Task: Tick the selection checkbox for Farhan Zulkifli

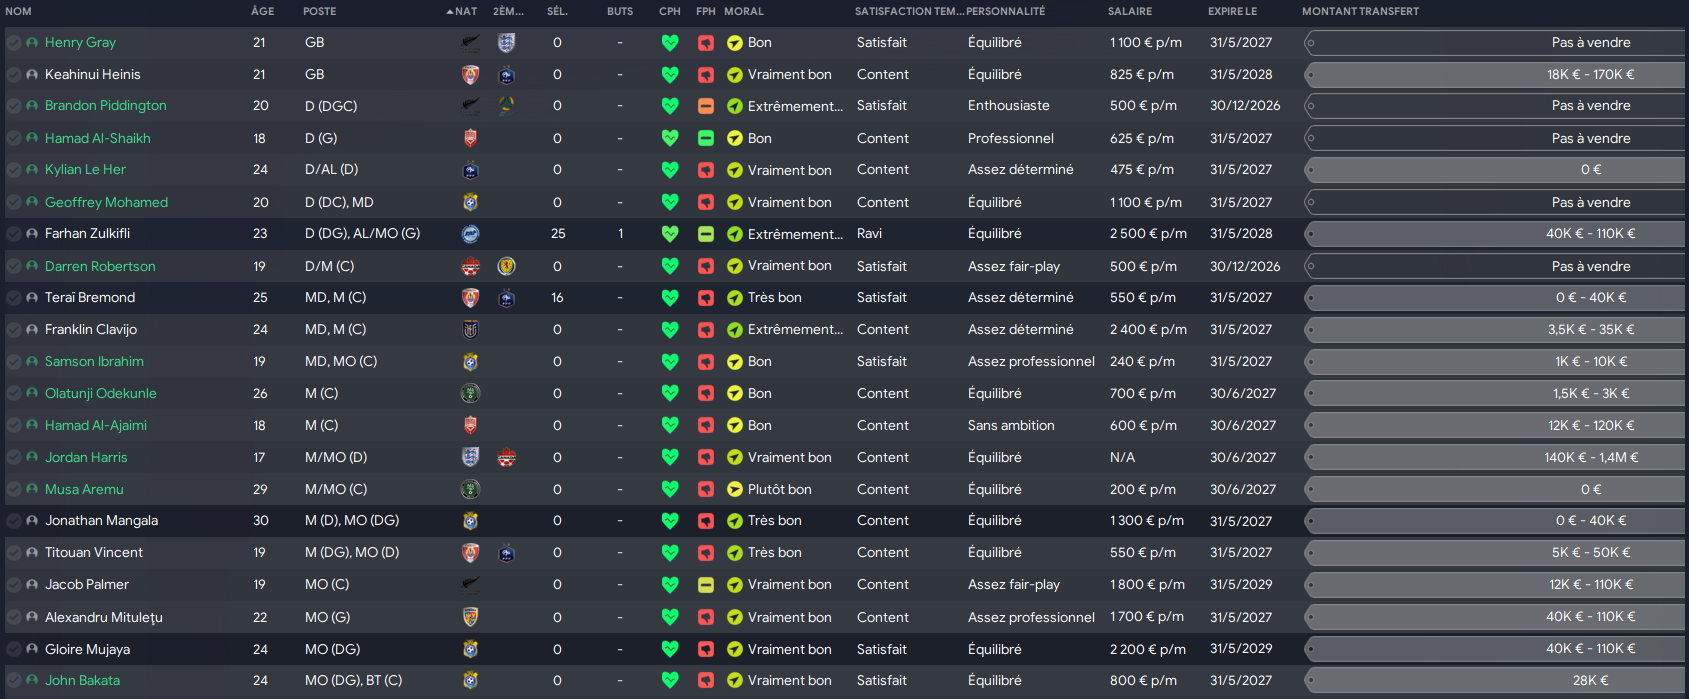Action: pos(14,234)
